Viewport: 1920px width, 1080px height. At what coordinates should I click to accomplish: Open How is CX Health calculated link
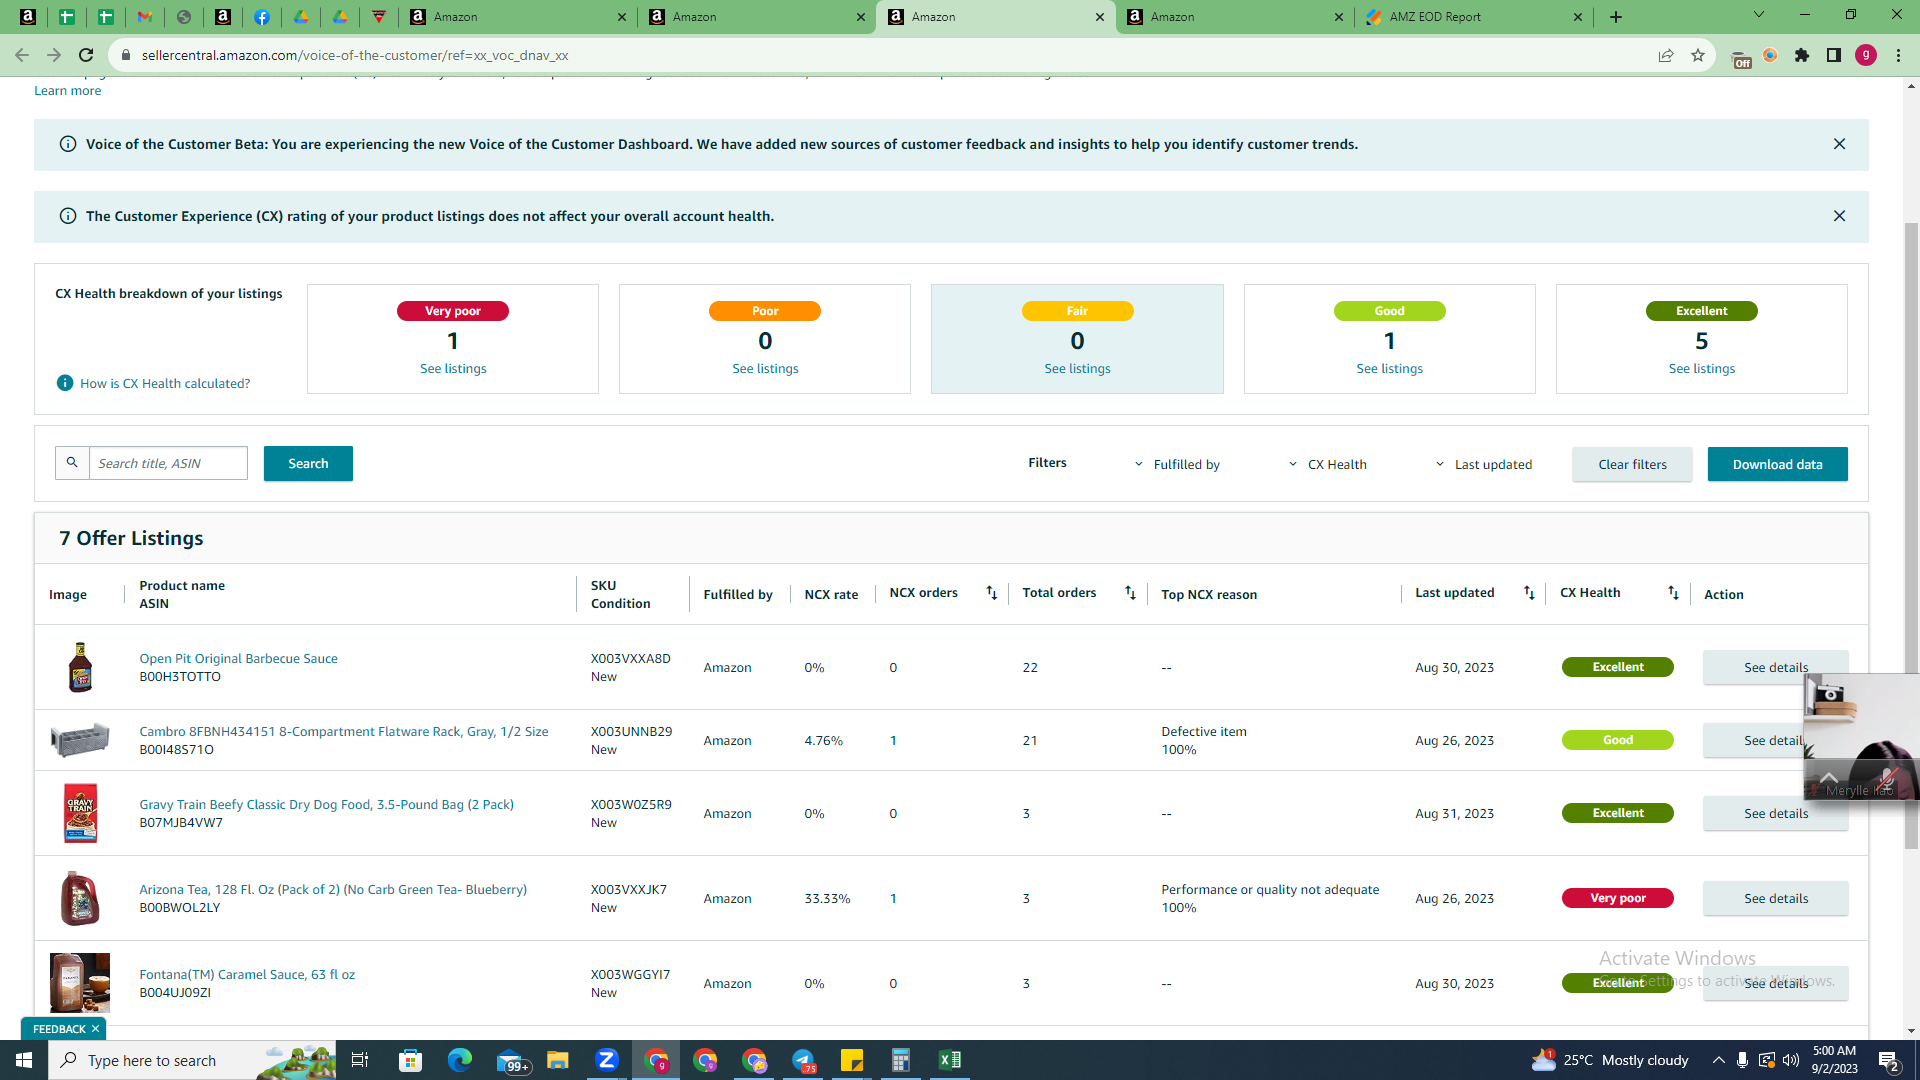coord(165,383)
